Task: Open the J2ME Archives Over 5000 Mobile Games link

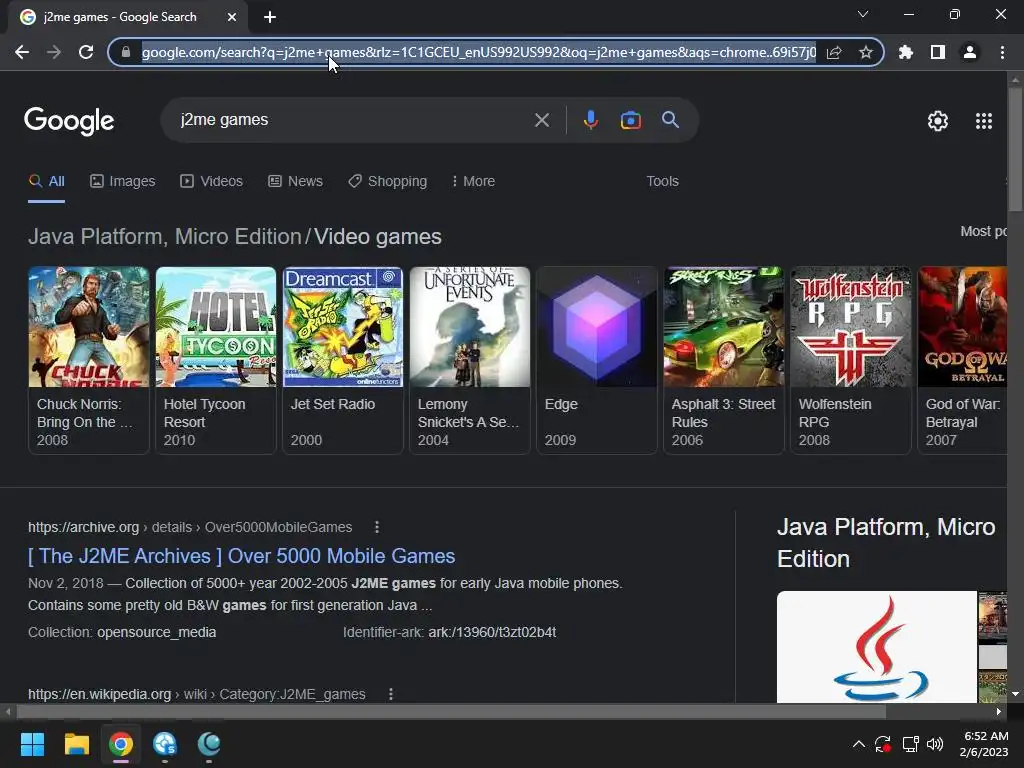Action: (242, 556)
